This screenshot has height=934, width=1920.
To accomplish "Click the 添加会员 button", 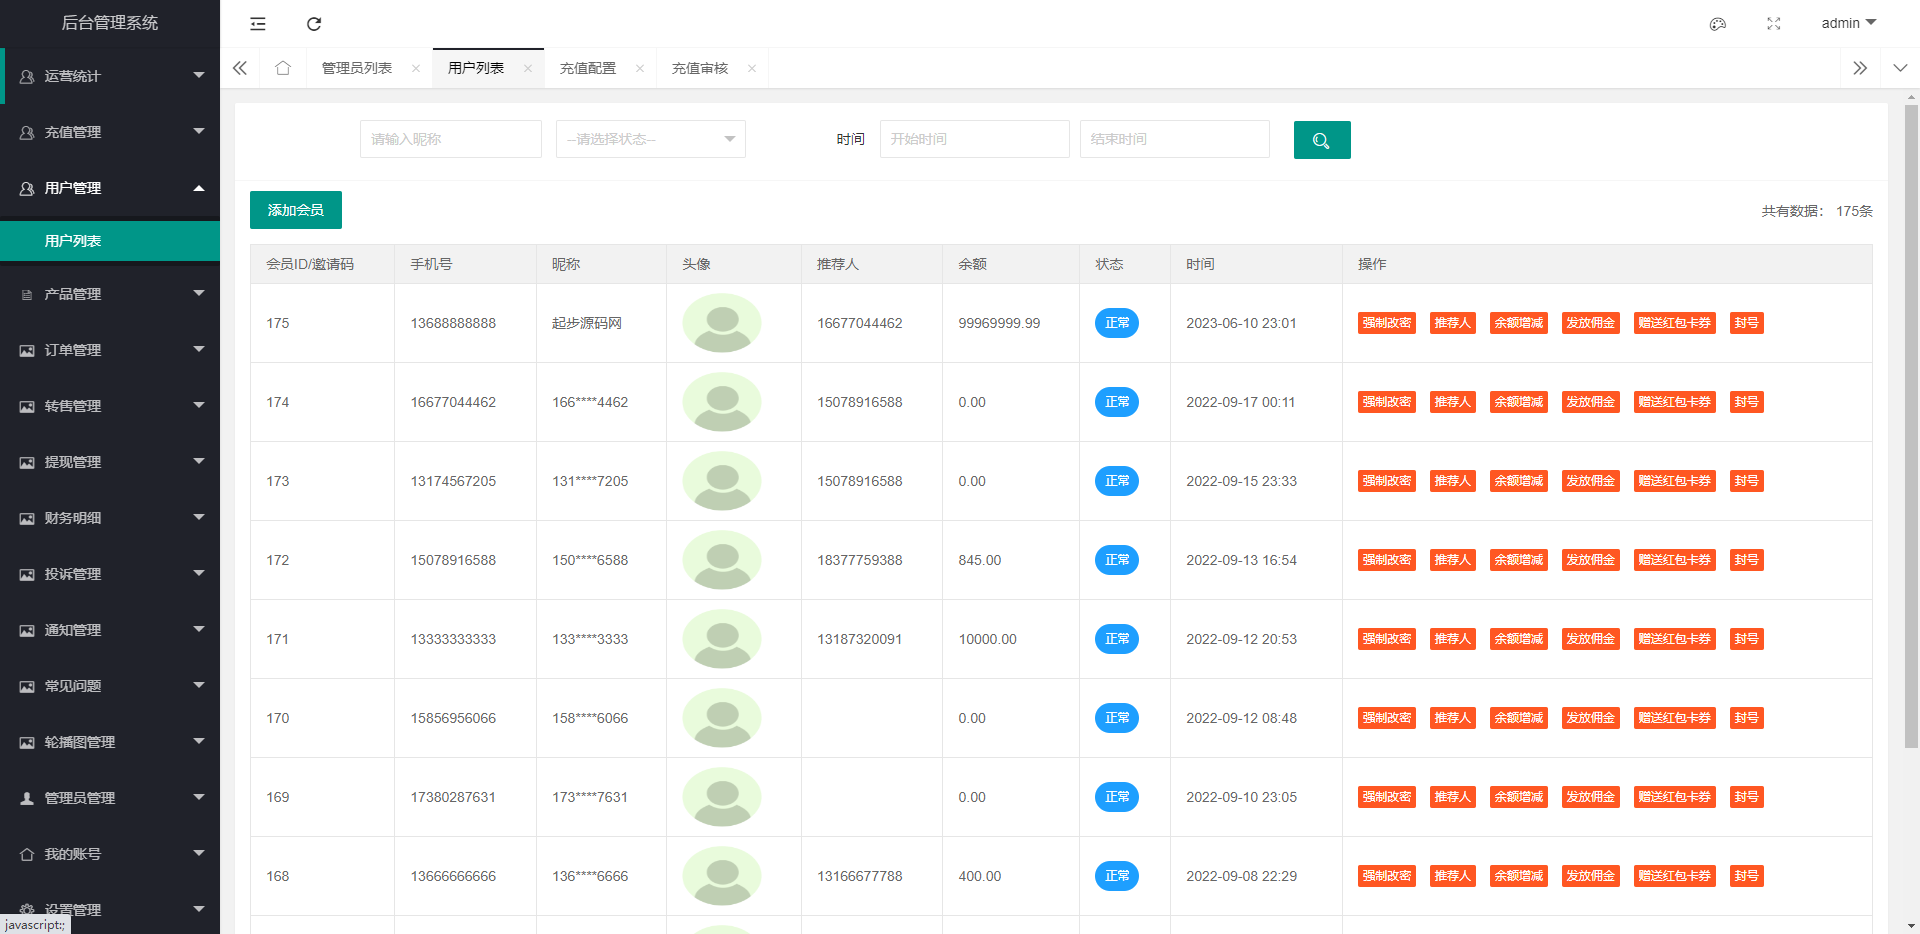I will pos(295,210).
